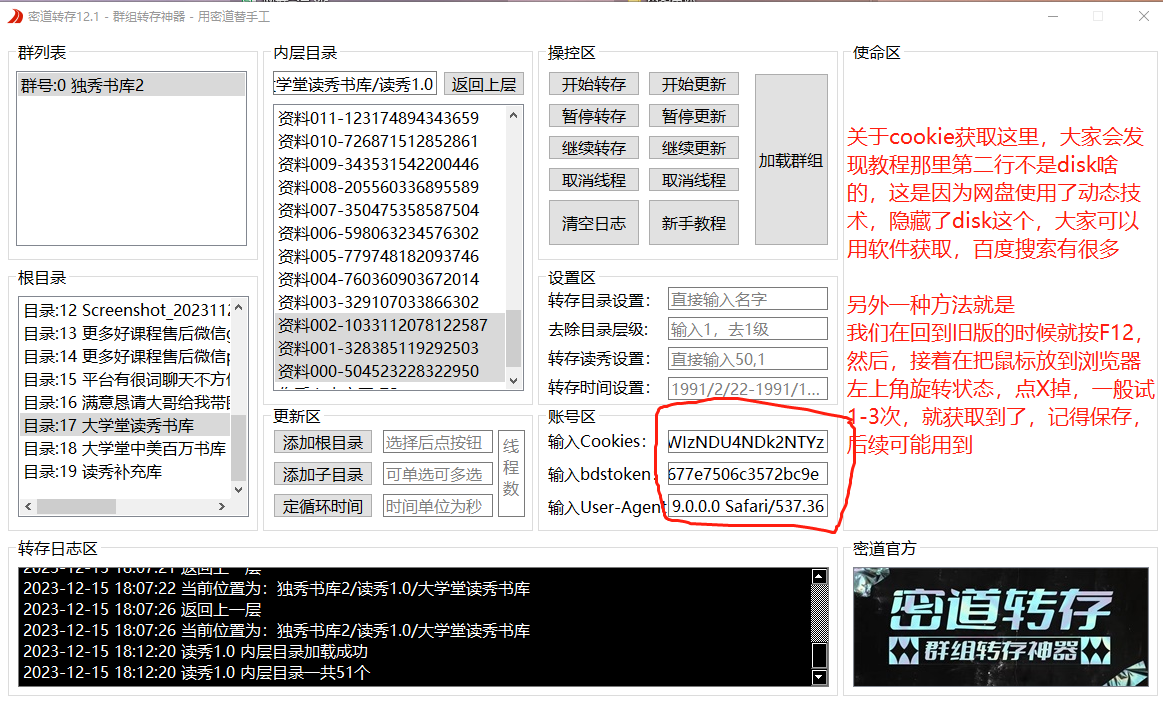Click the 密道转存 official banner image
The width and height of the screenshot is (1163, 703).
1001,627
